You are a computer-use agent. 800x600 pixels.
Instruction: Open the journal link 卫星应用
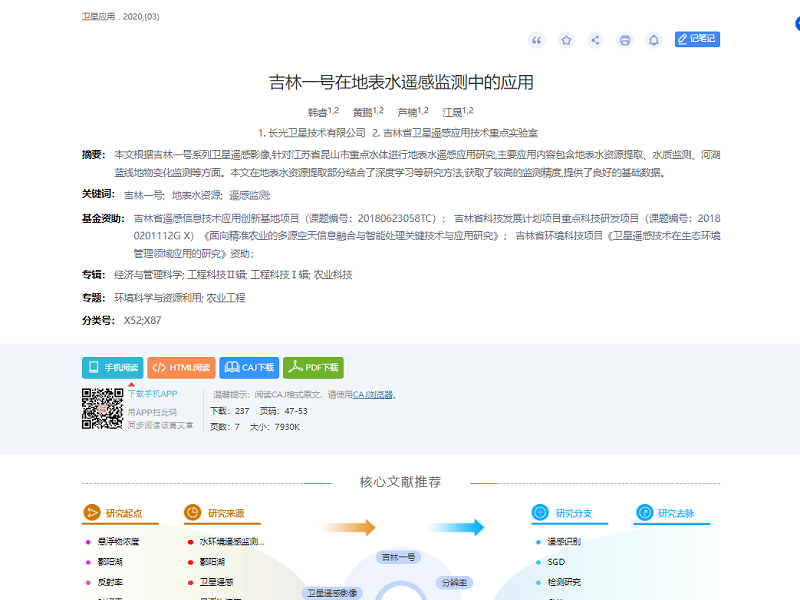[x=99, y=17]
